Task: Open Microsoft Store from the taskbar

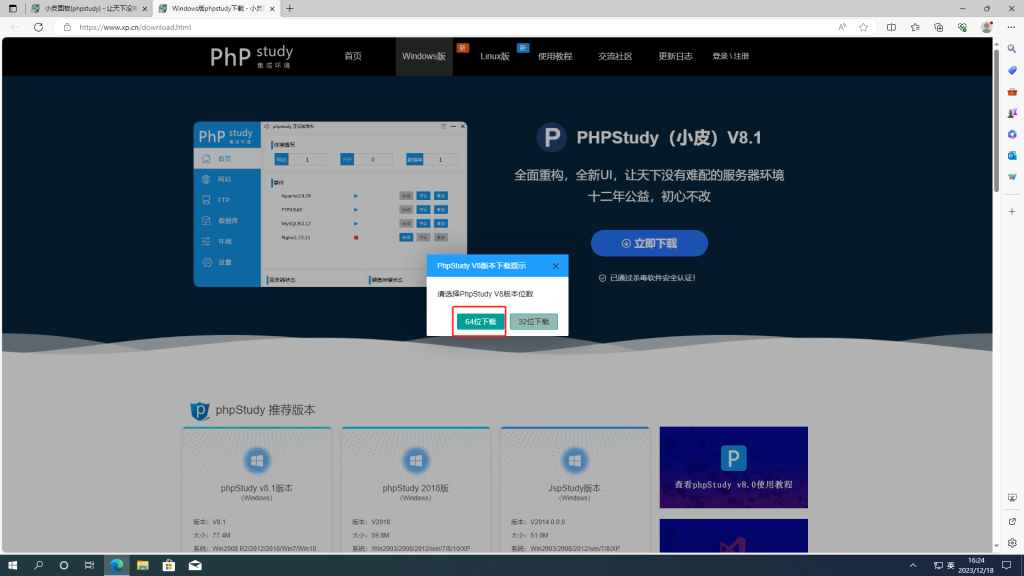Action: (x=168, y=565)
